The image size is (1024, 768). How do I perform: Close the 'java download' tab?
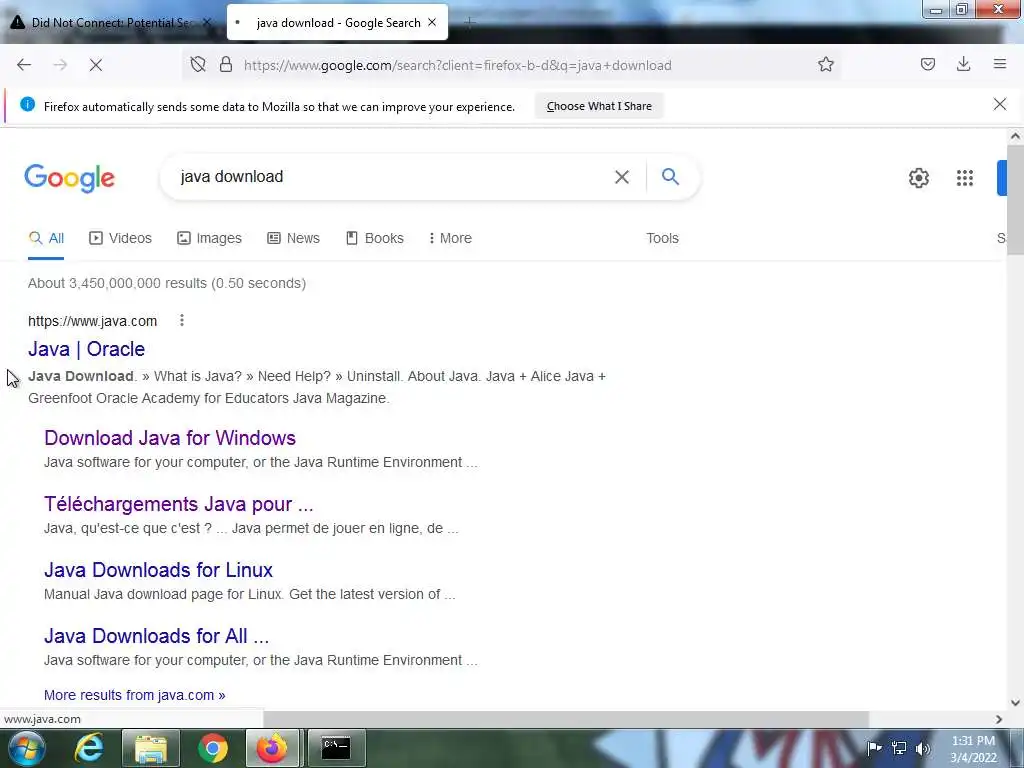coord(432,22)
